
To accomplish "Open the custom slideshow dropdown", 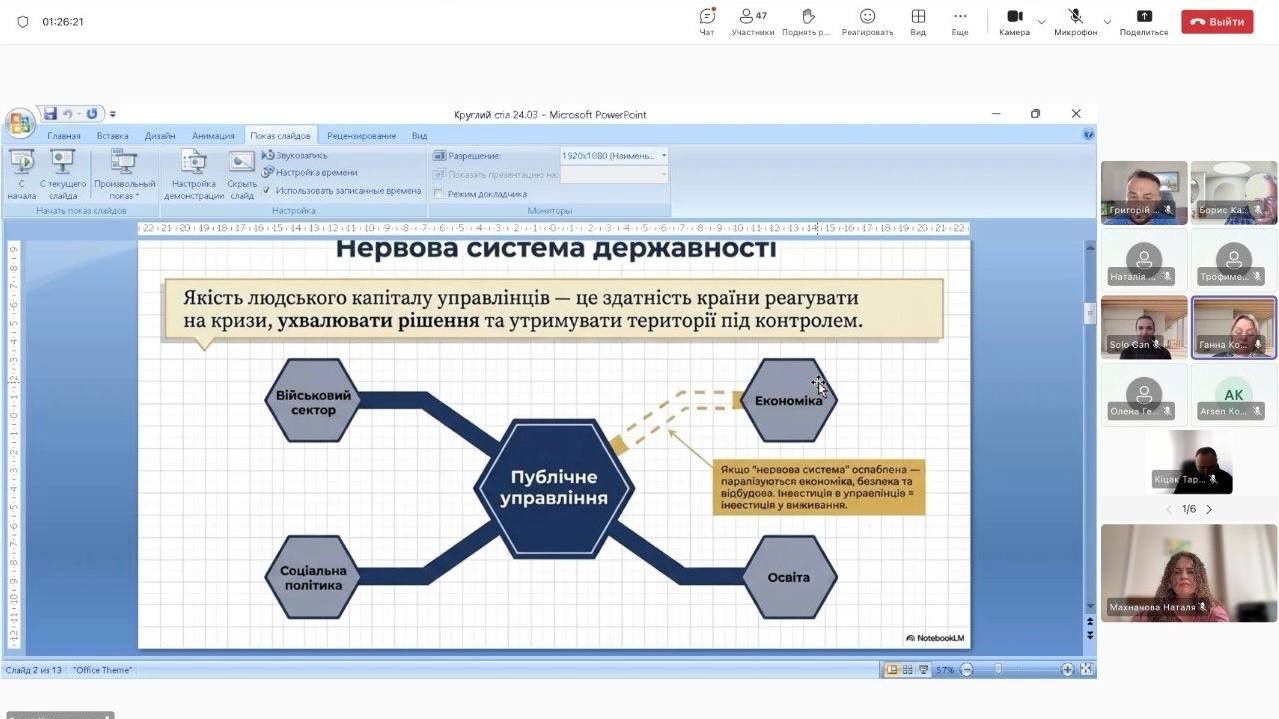I will (124, 175).
